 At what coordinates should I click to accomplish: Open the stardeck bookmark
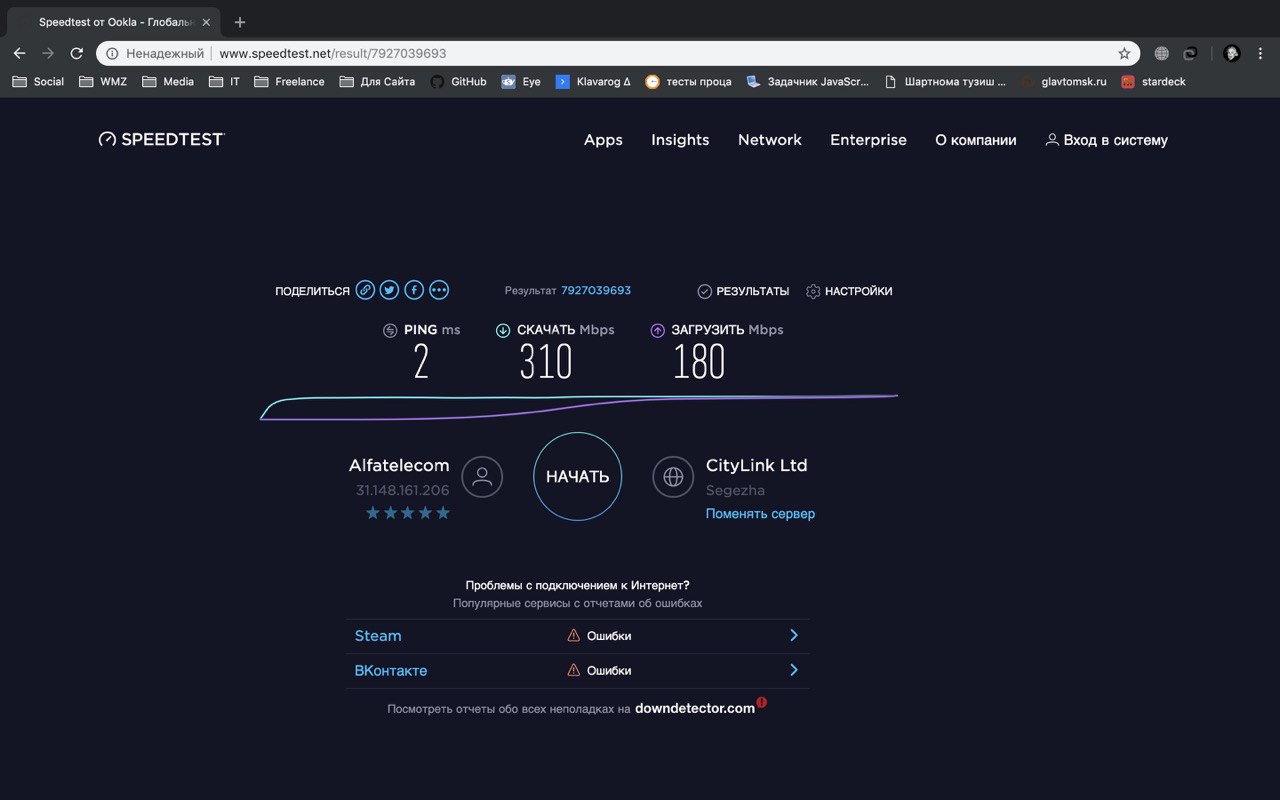1153,82
